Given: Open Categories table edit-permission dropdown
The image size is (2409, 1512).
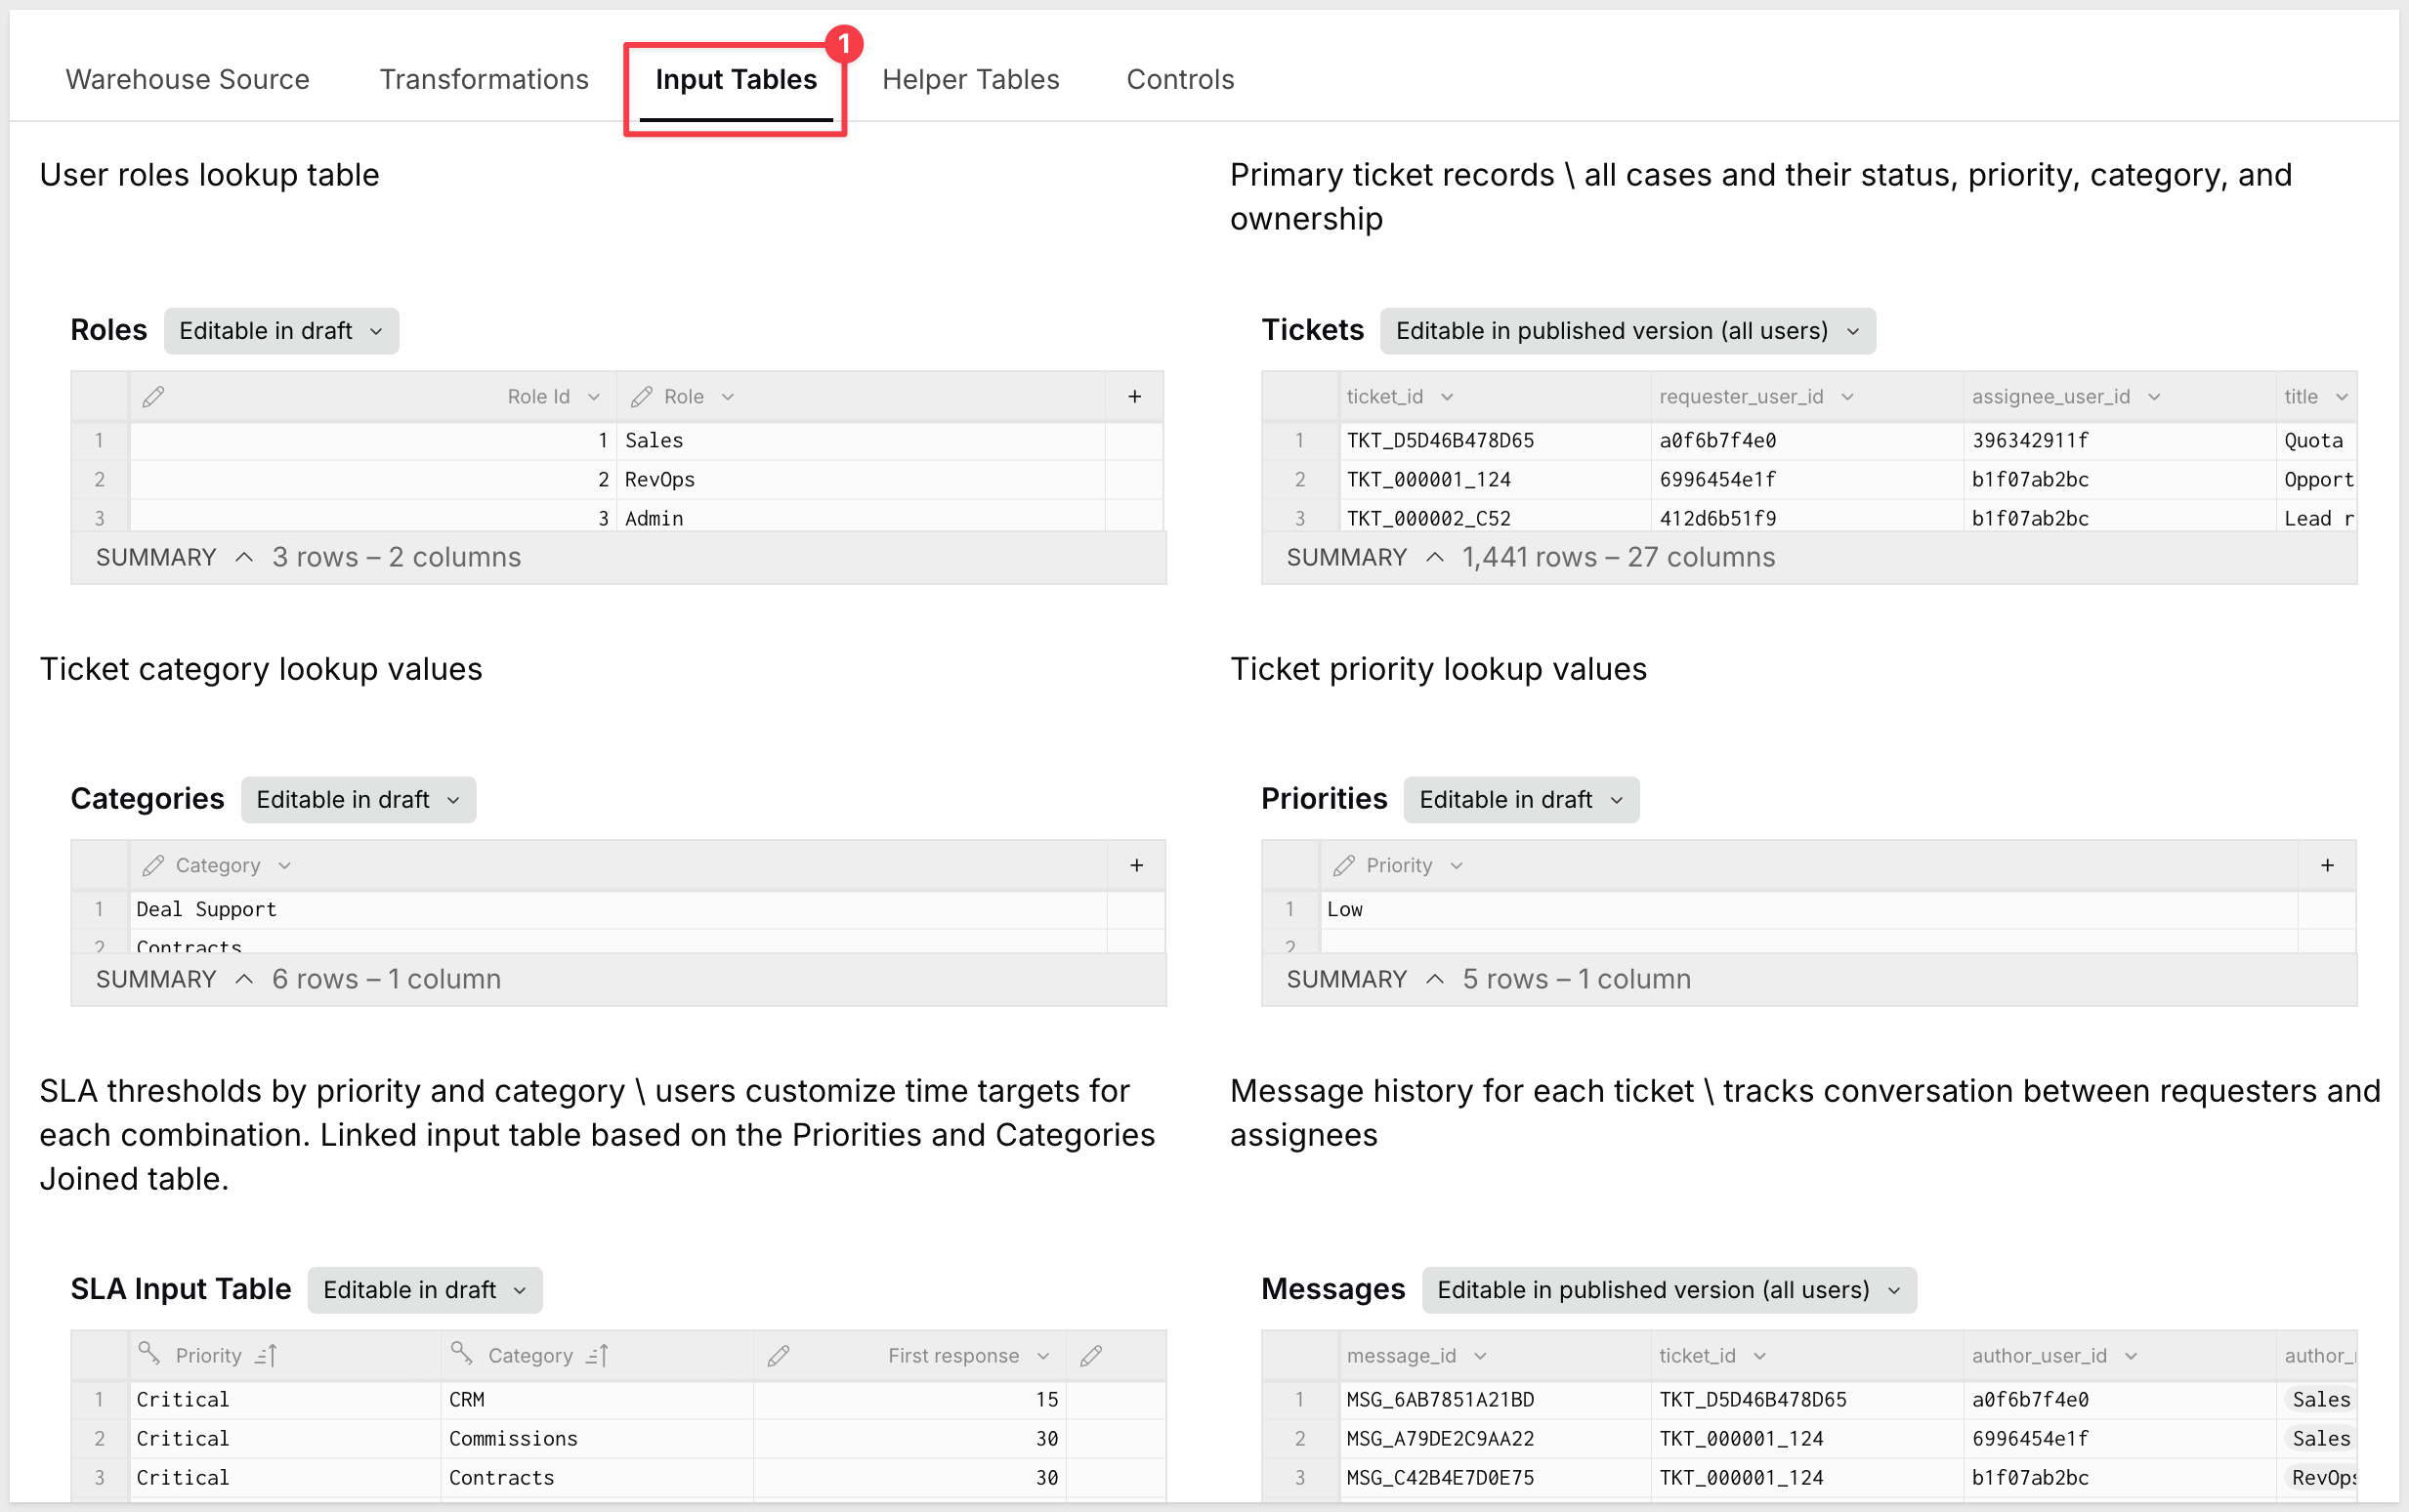Looking at the screenshot, I should click(x=358, y=800).
